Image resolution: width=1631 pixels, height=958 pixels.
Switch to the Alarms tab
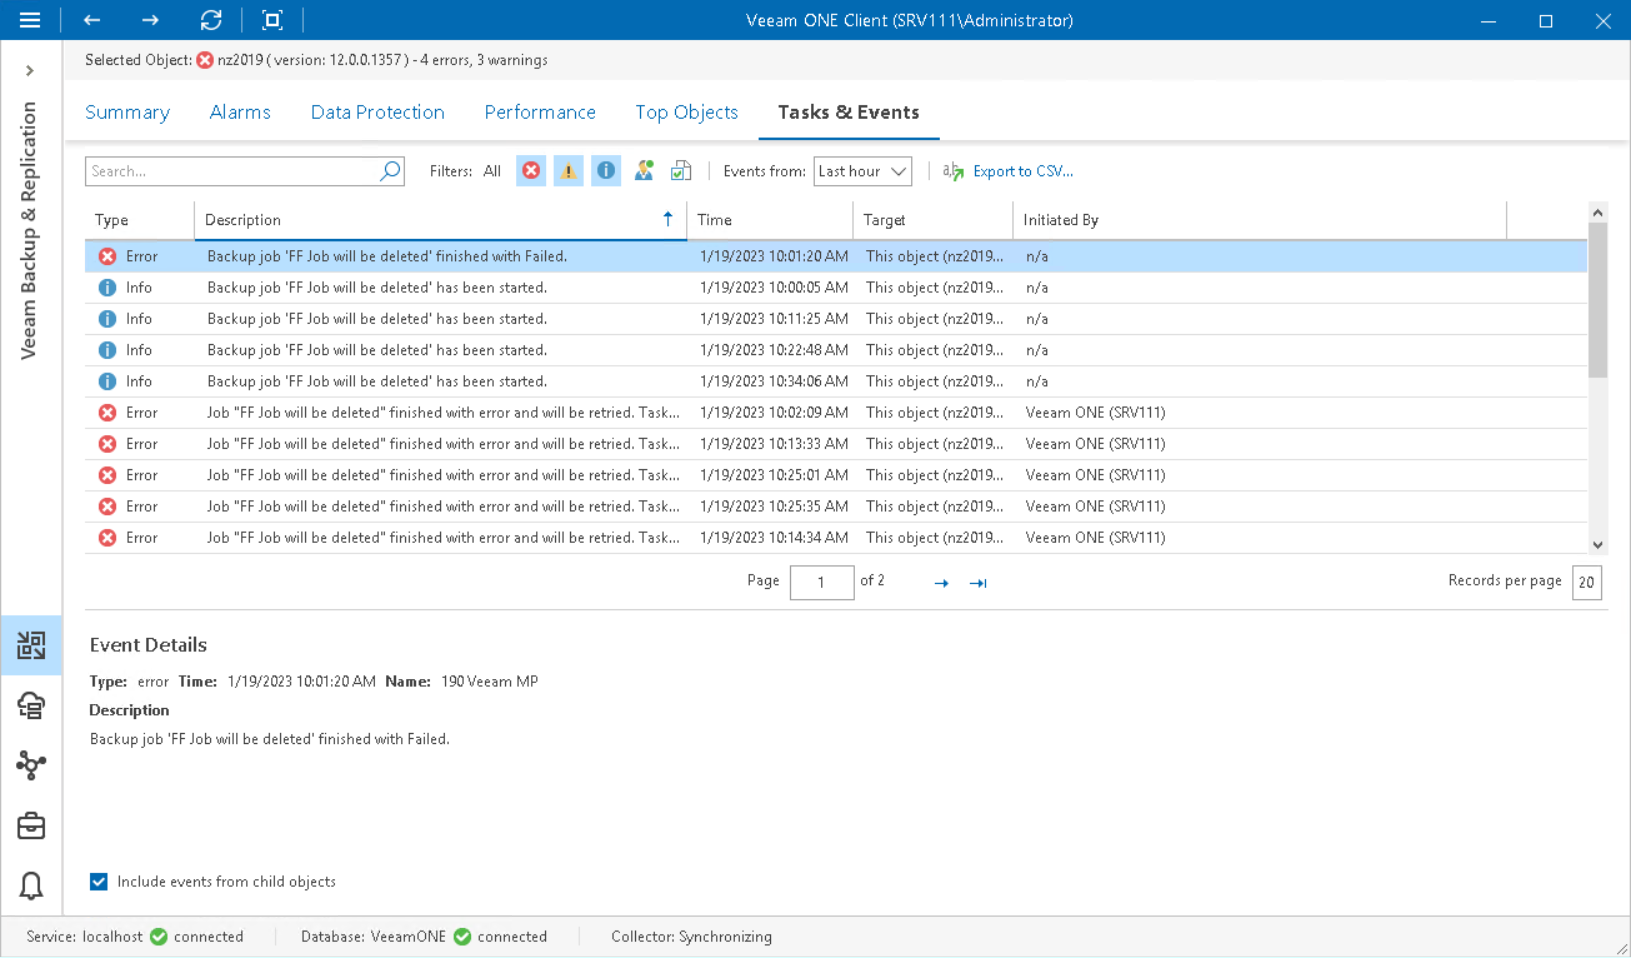pyautogui.click(x=239, y=112)
